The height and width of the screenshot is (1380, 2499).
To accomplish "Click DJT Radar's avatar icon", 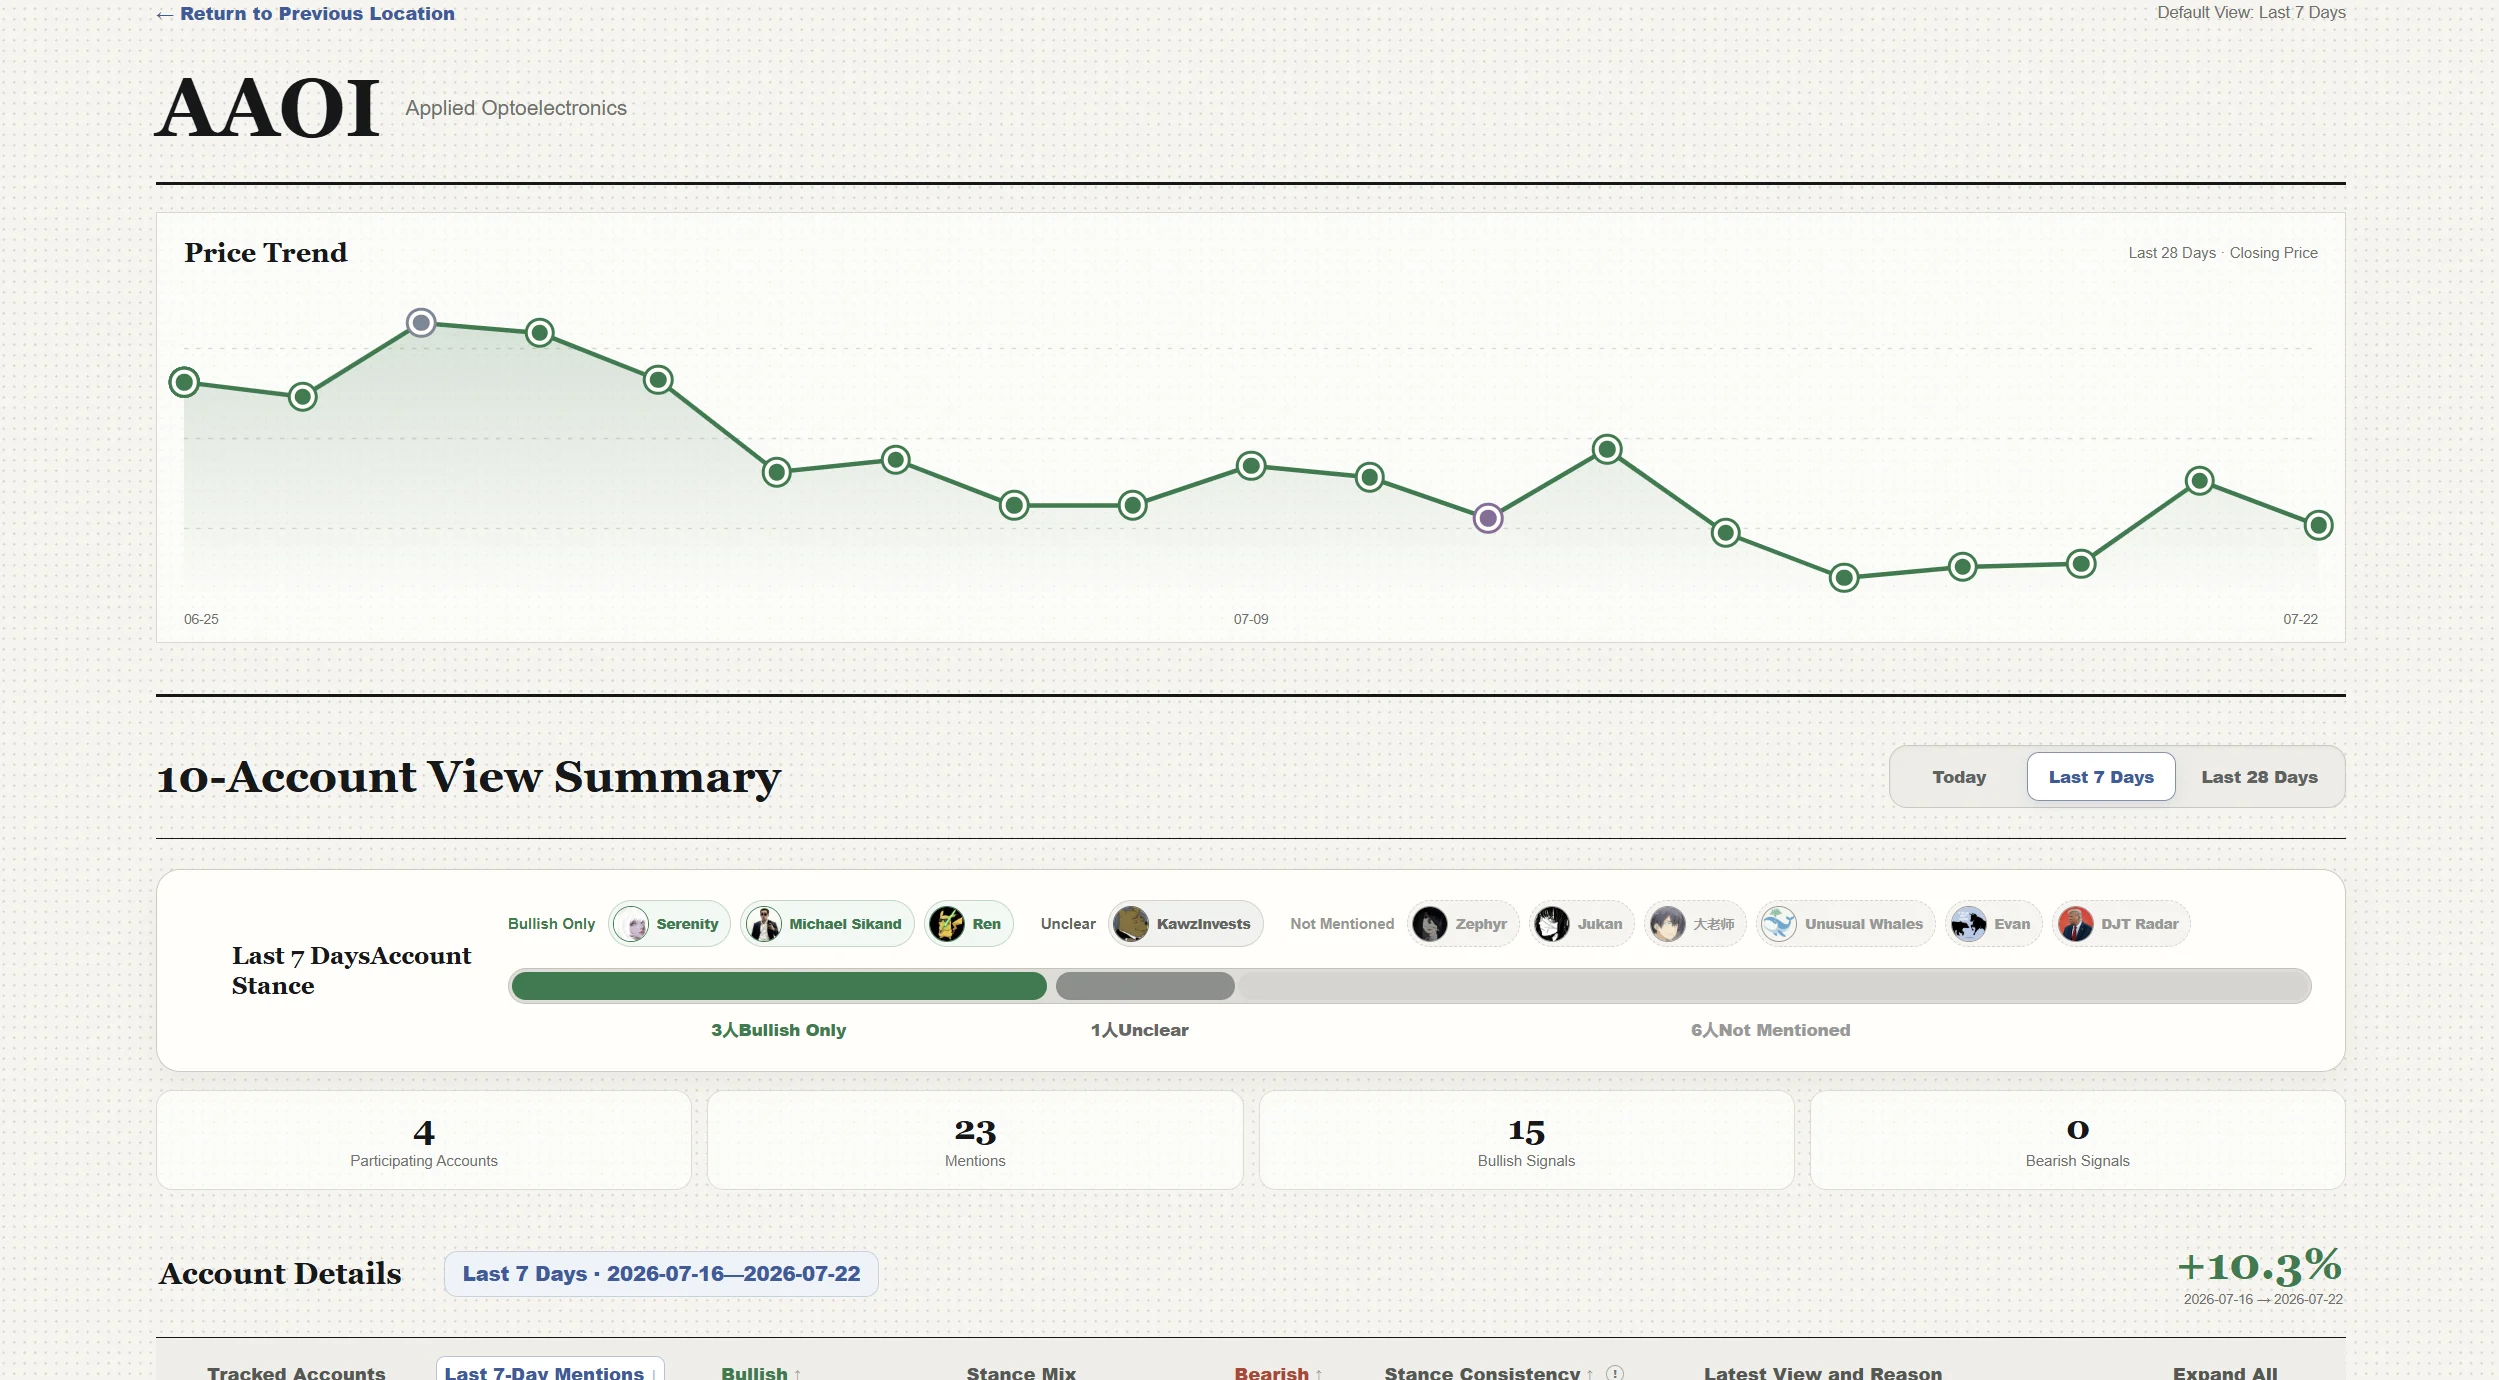I will pos(2075,924).
